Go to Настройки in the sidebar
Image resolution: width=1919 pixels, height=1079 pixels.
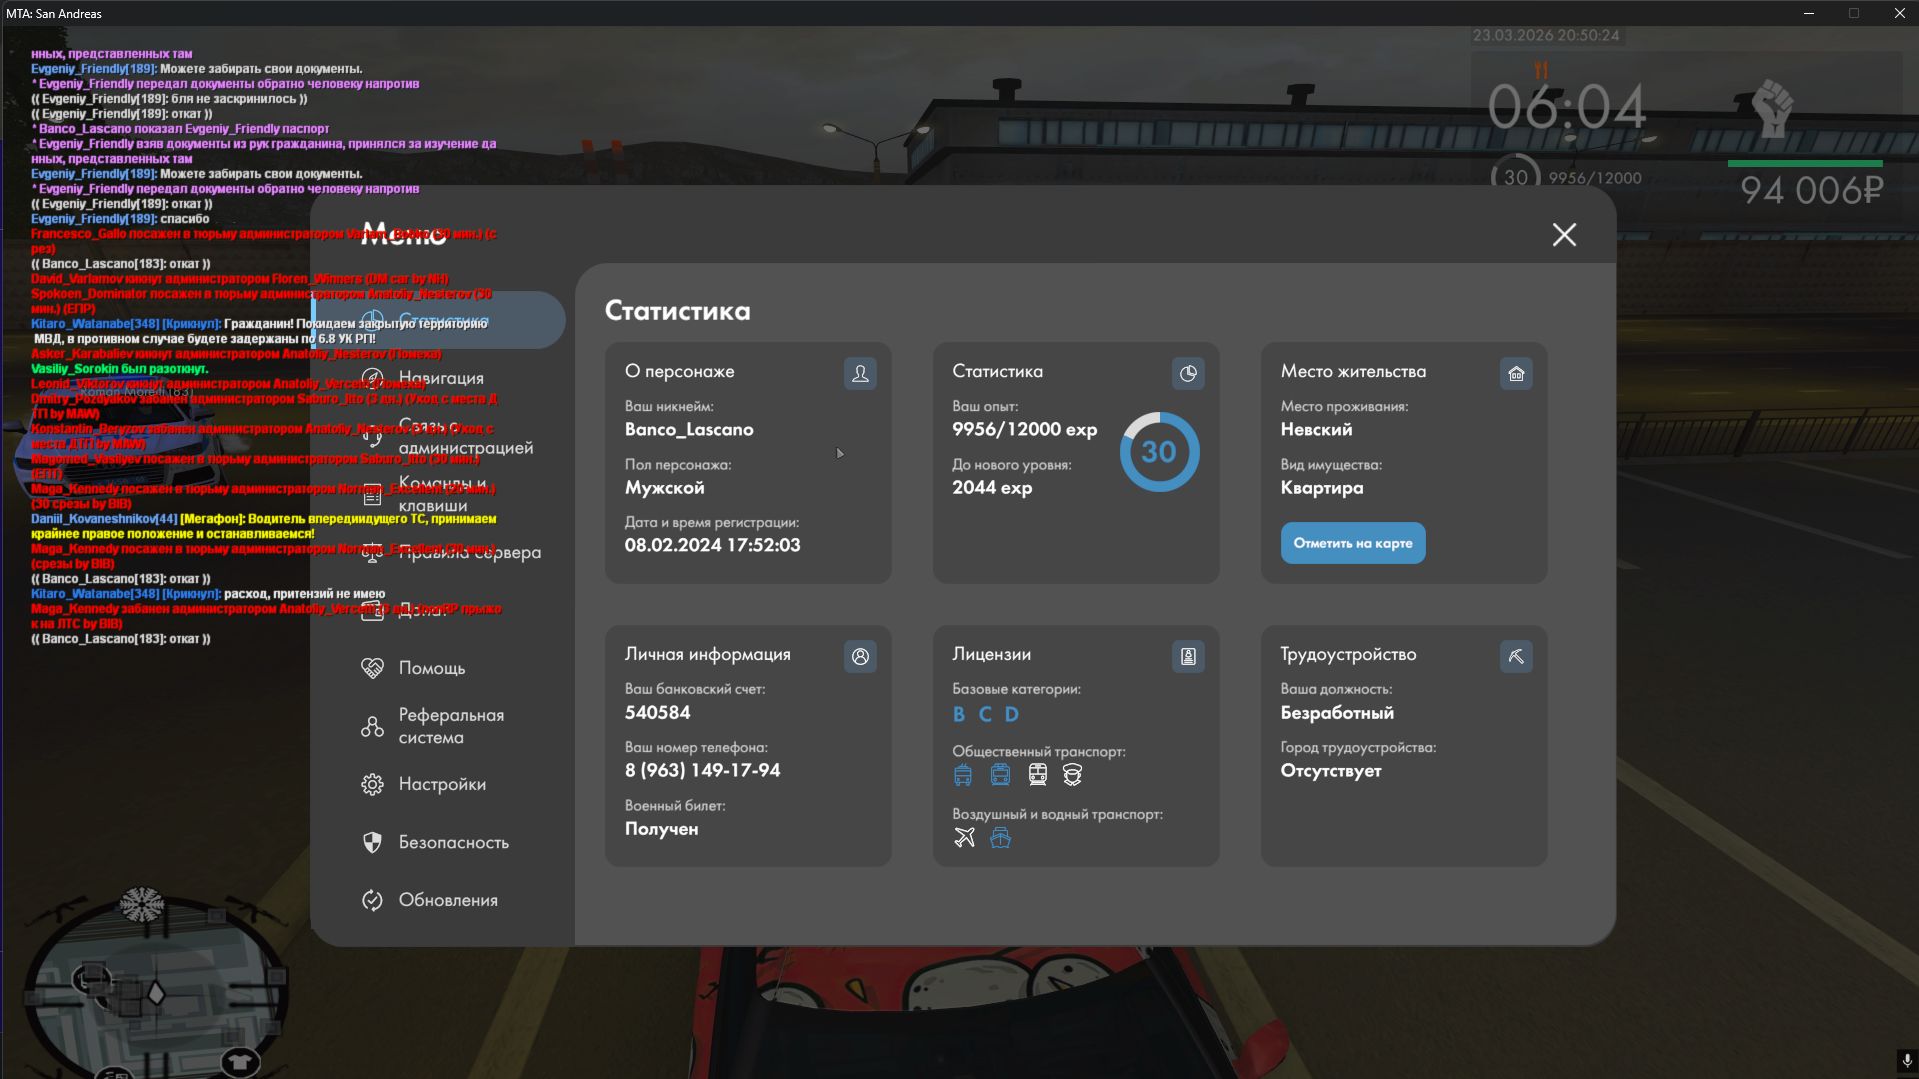point(441,785)
